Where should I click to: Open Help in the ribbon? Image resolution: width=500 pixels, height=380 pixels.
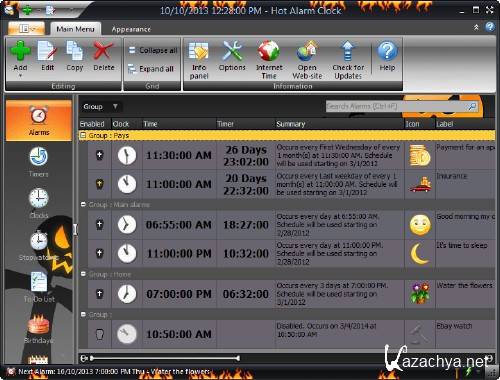[x=387, y=56]
